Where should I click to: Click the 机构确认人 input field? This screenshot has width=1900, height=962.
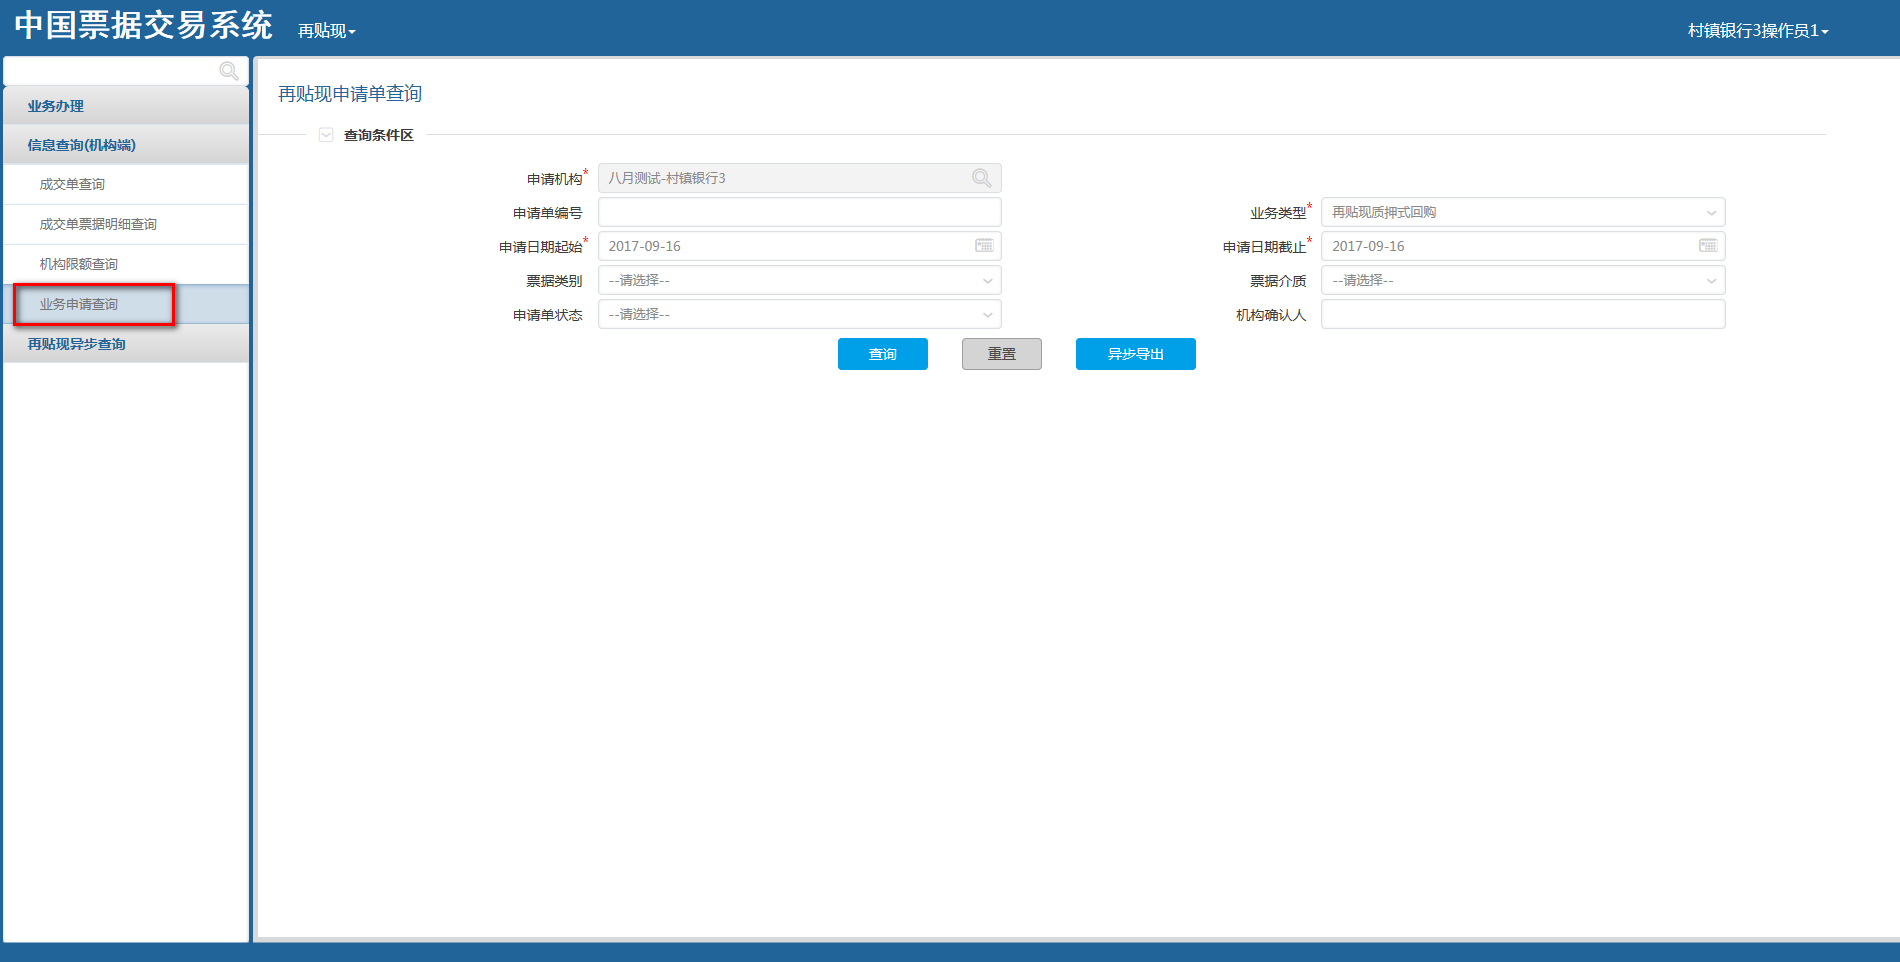(1522, 315)
